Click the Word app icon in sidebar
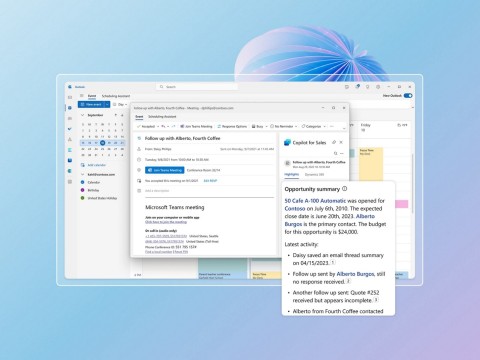This screenshot has width=480, height=360. (70, 160)
